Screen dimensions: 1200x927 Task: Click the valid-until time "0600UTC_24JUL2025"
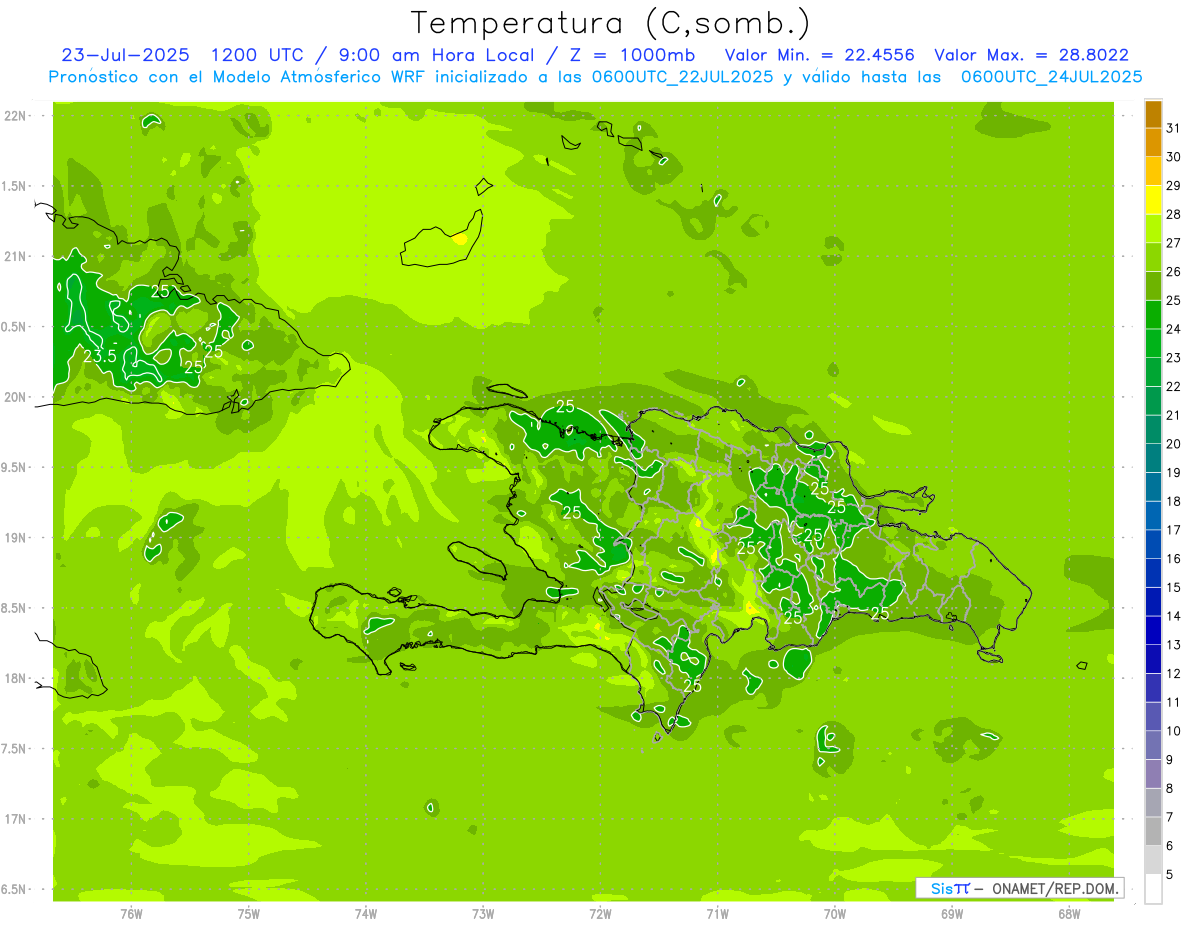pyautogui.click(x=1051, y=77)
